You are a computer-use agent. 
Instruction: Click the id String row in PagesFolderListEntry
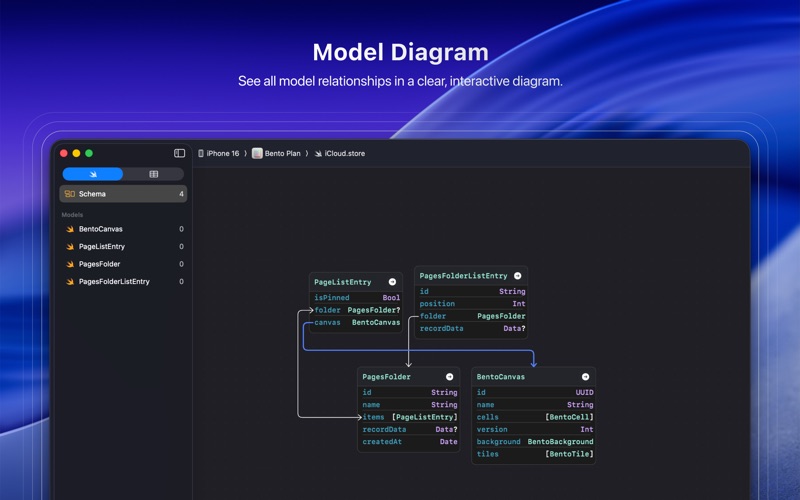pyautogui.click(x=471, y=291)
